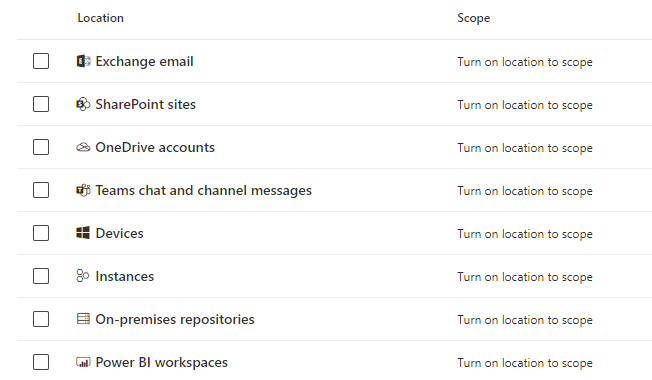Image resolution: width=652 pixels, height=380 pixels.
Task: Click the Instances icon
Action: 83,276
